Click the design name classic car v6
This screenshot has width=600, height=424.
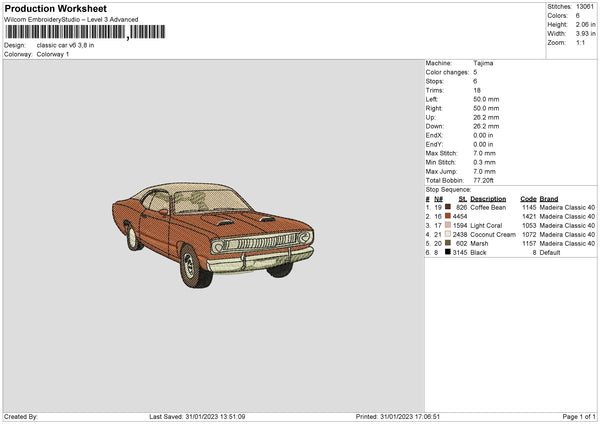pos(66,45)
